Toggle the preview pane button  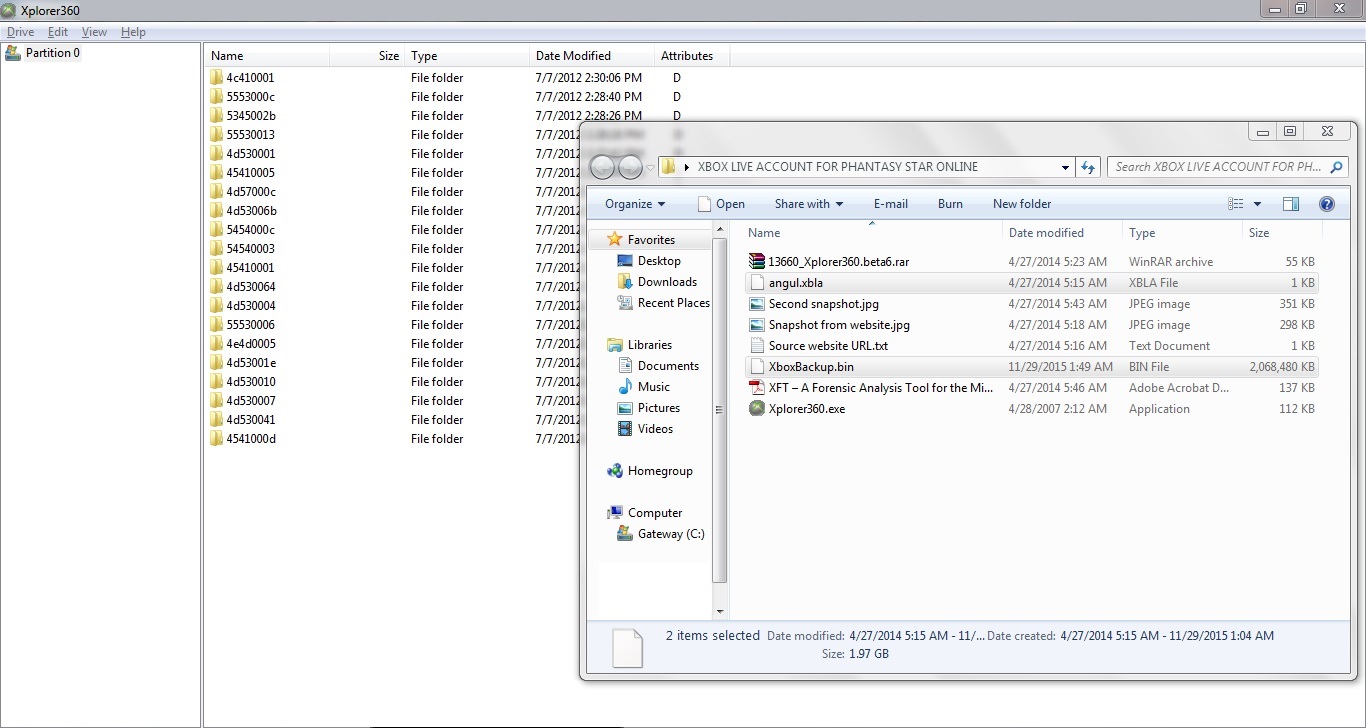1291,204
